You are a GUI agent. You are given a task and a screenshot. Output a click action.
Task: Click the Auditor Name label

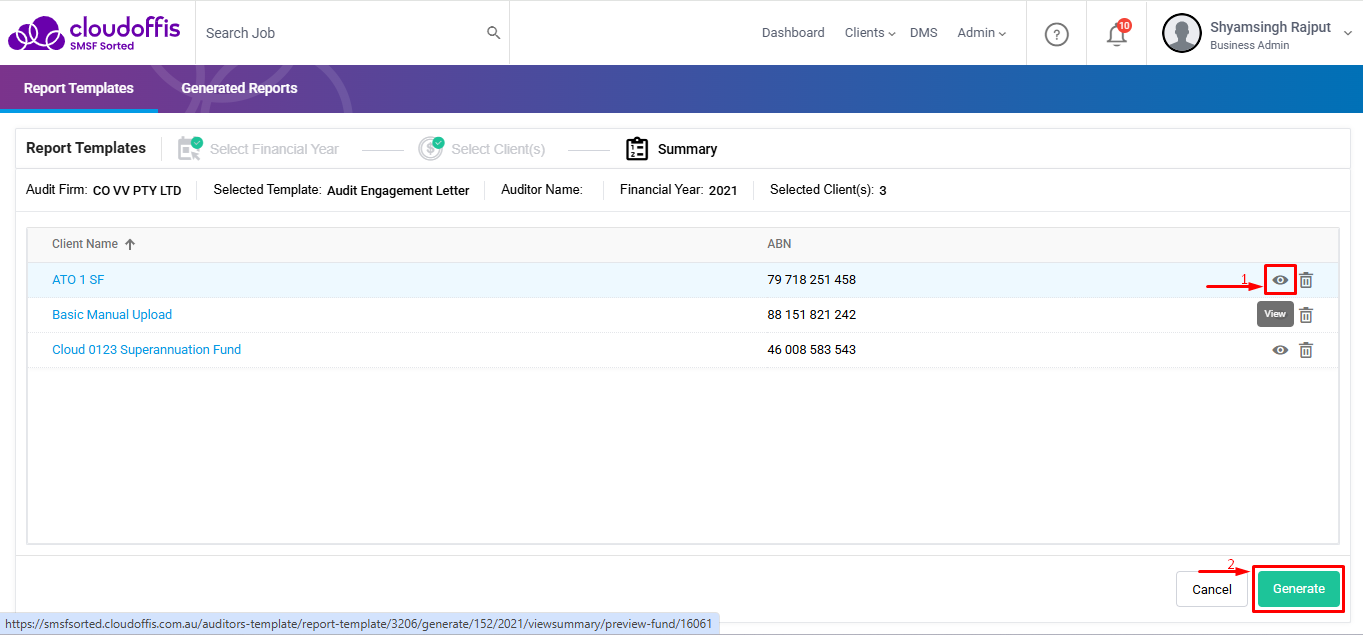pos(542,189)
